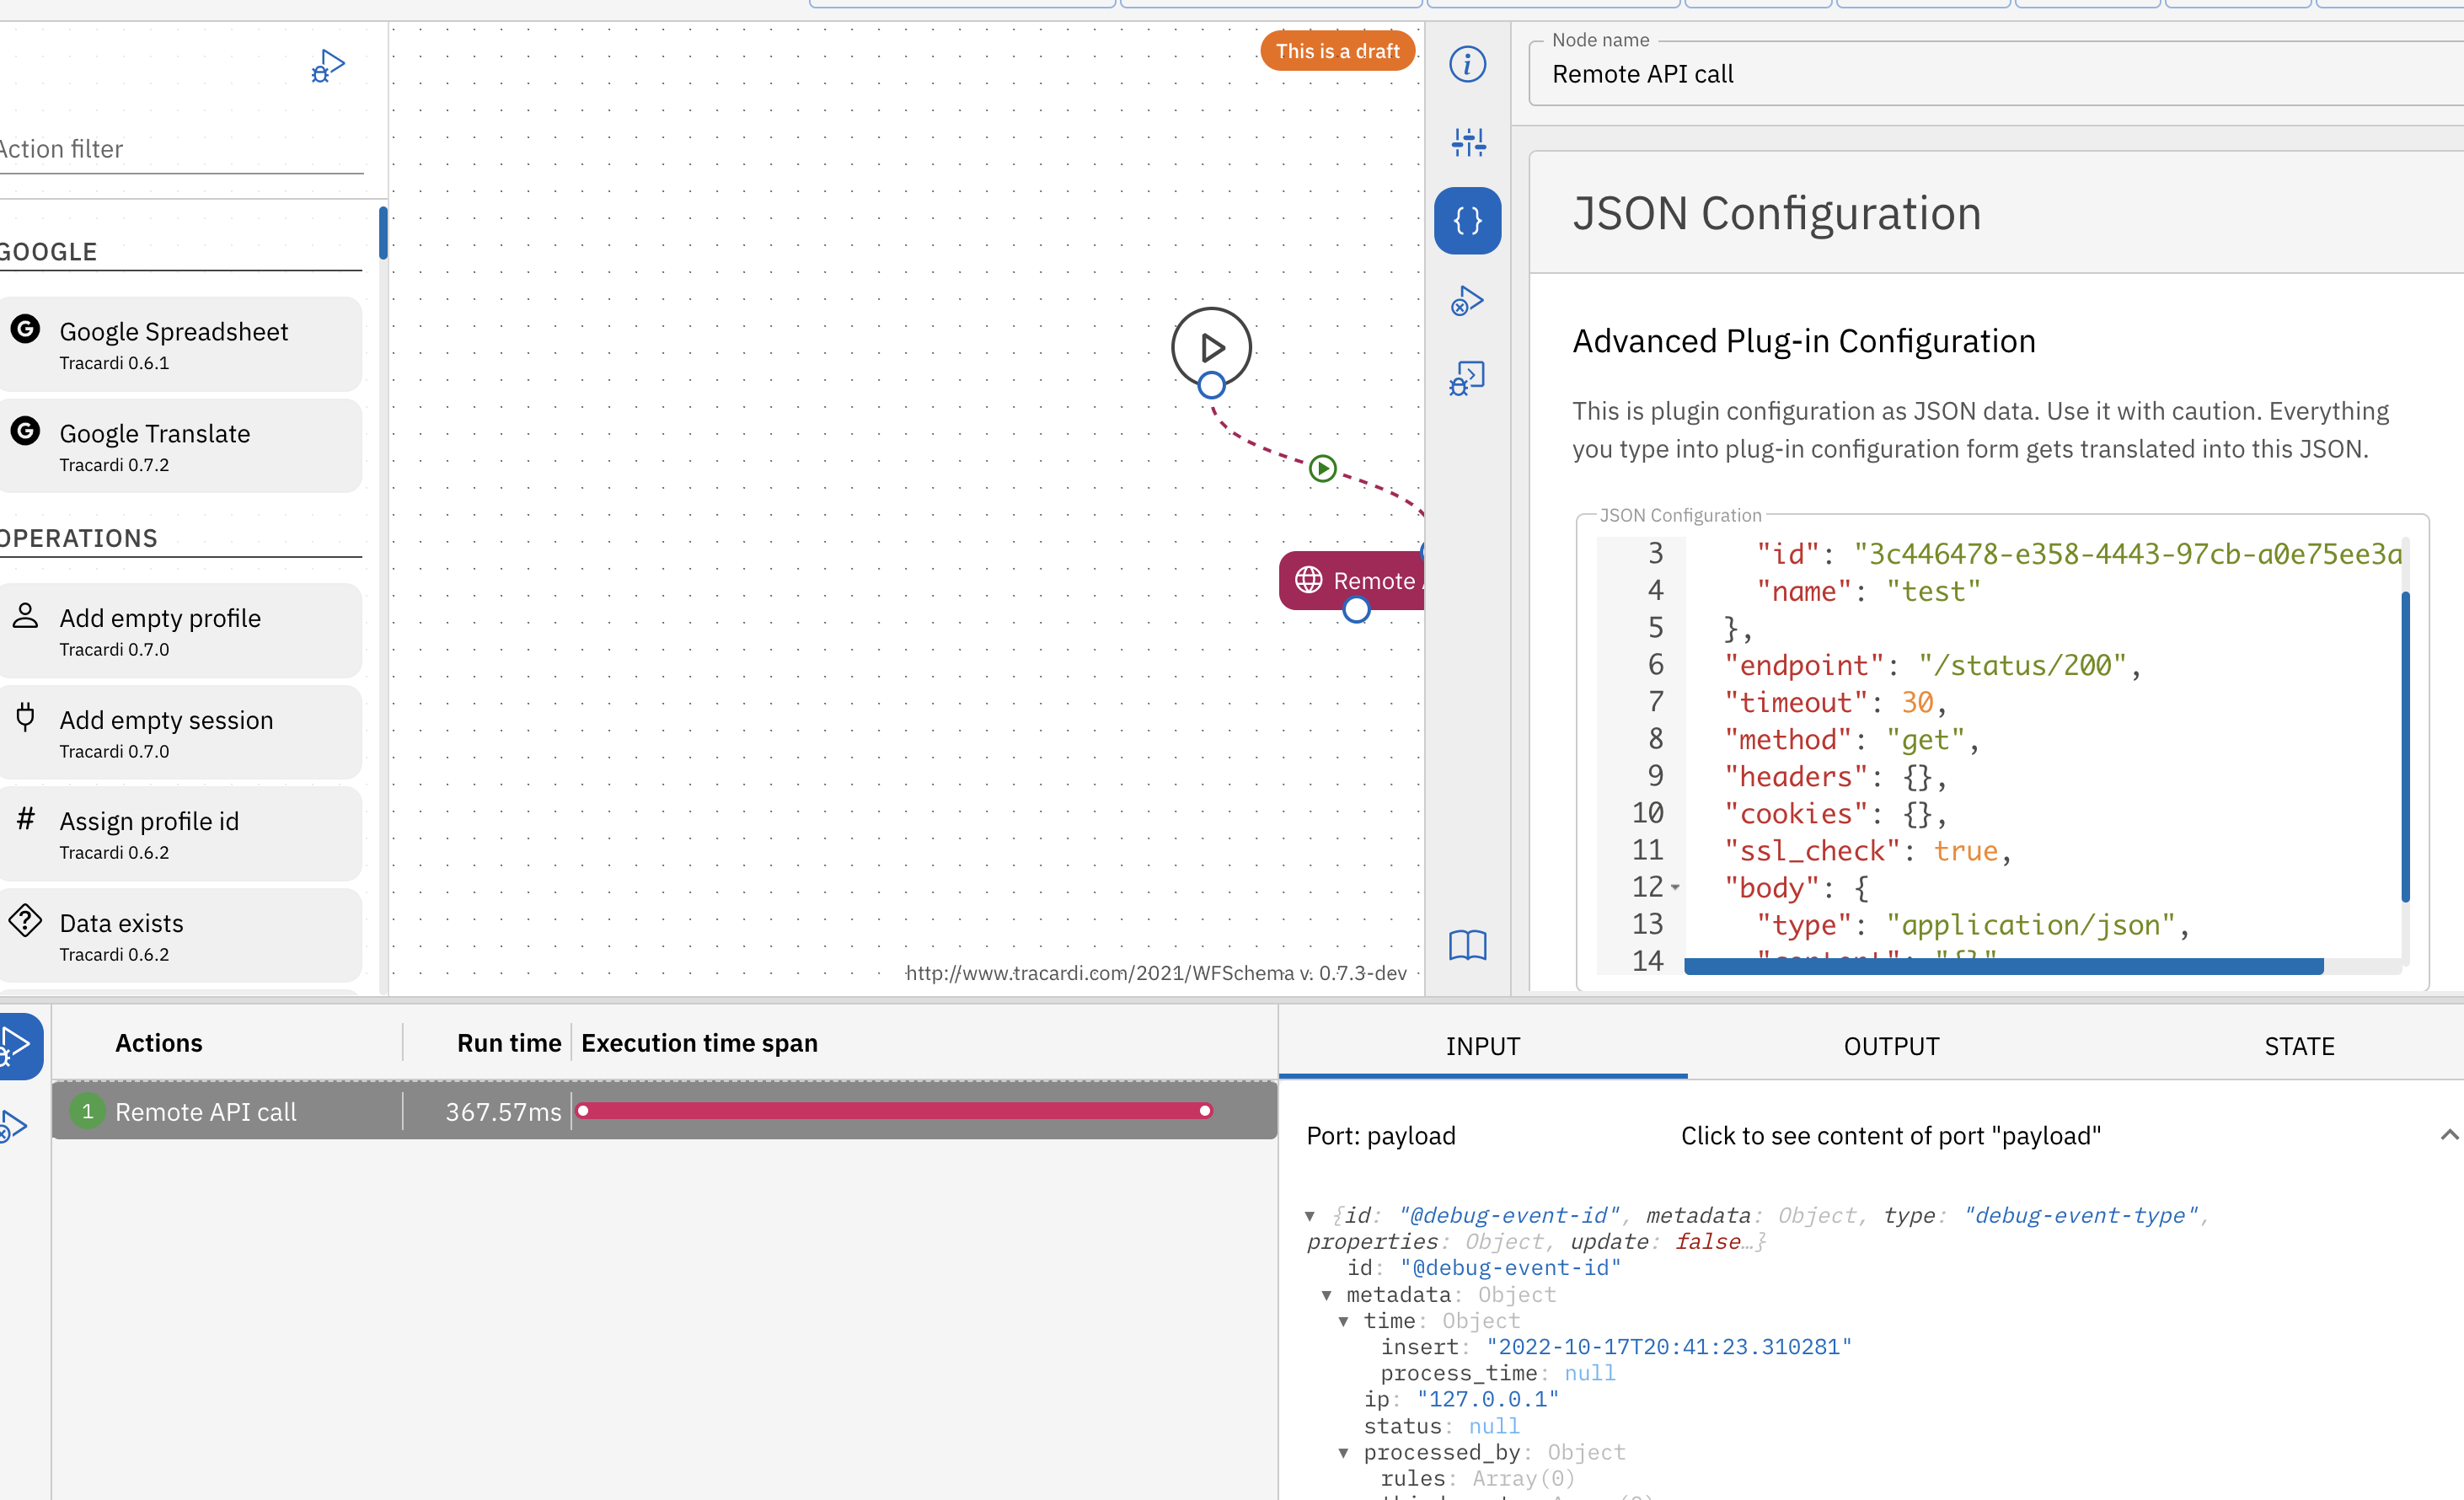Select the JSON configuration braces icon

[1467, 221]
